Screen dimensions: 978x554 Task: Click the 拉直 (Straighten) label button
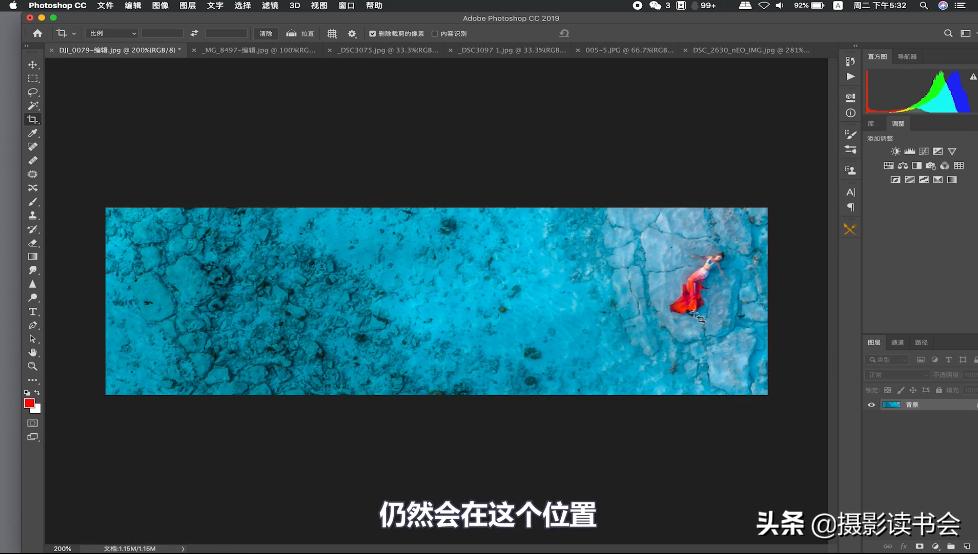click(307, 34)
